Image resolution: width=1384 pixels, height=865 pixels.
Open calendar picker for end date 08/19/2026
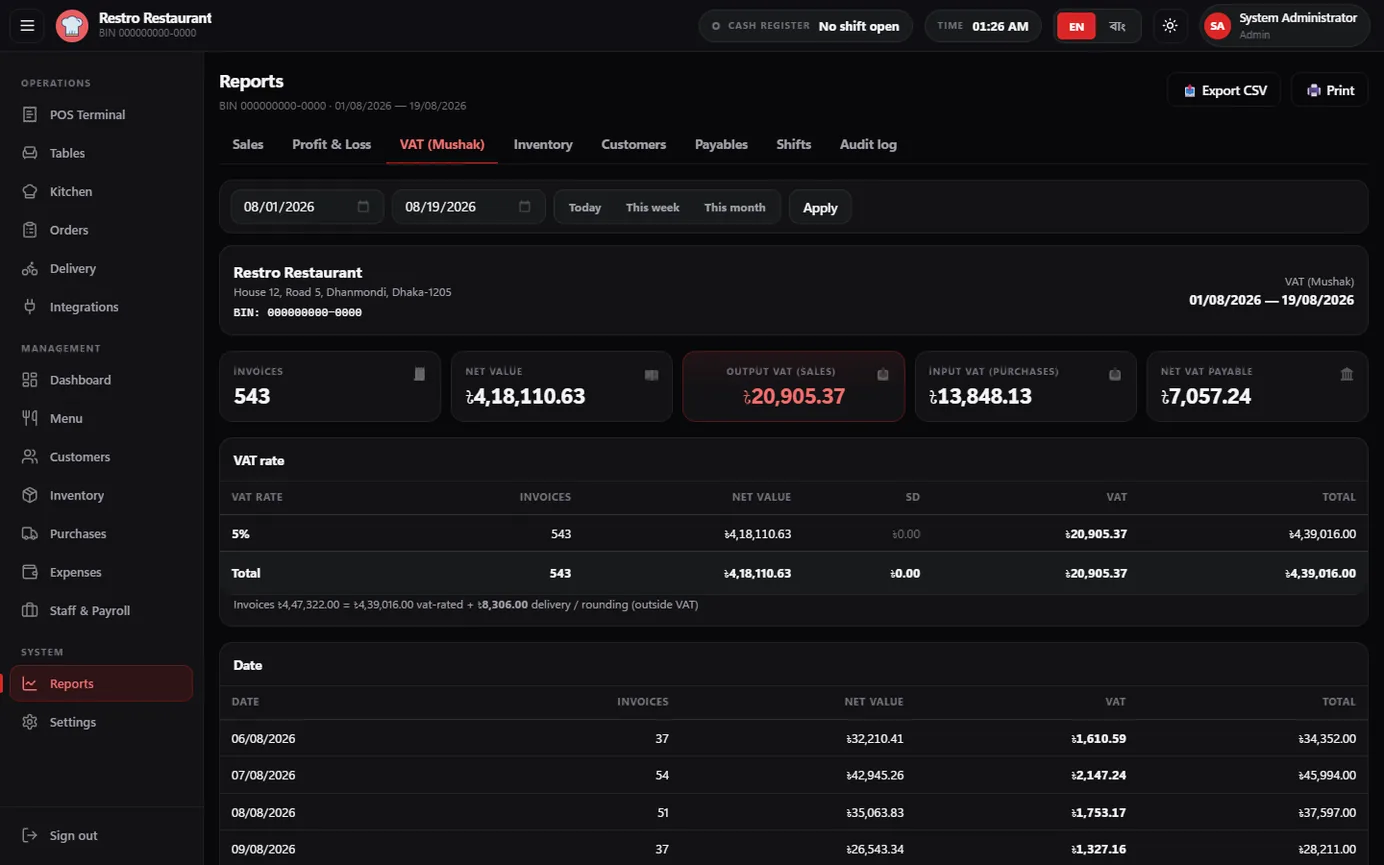pyautogui.click(x=525, y=207)
